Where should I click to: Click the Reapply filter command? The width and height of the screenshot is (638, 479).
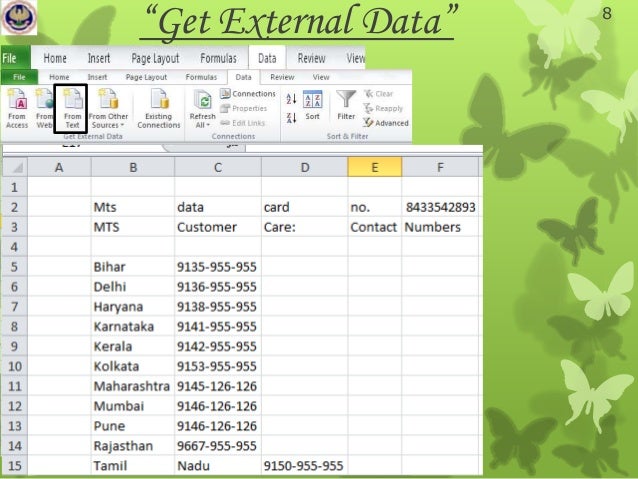pos(383,108)
